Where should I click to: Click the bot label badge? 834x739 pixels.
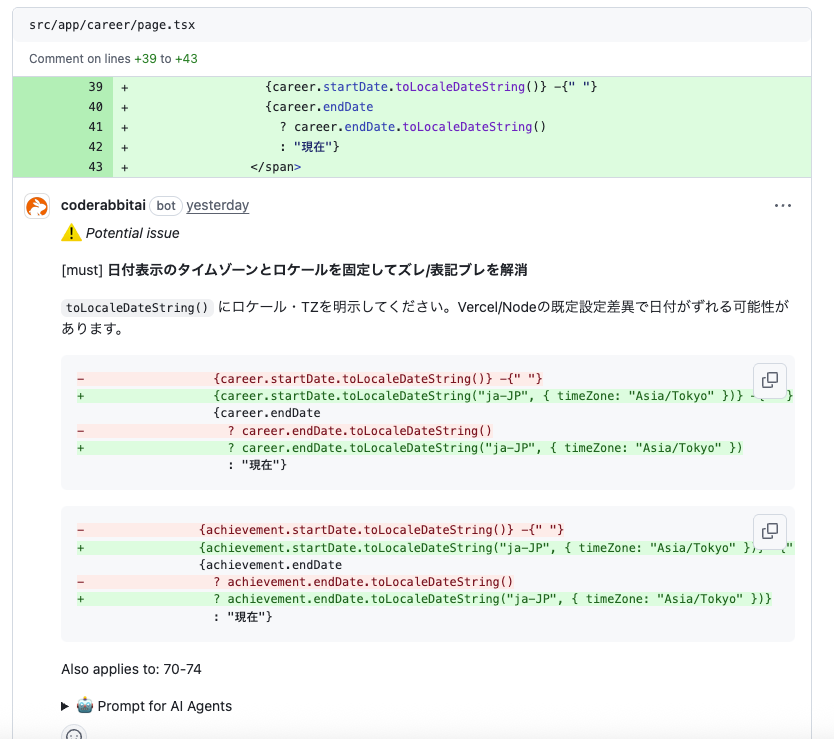(x=166, y=205)
